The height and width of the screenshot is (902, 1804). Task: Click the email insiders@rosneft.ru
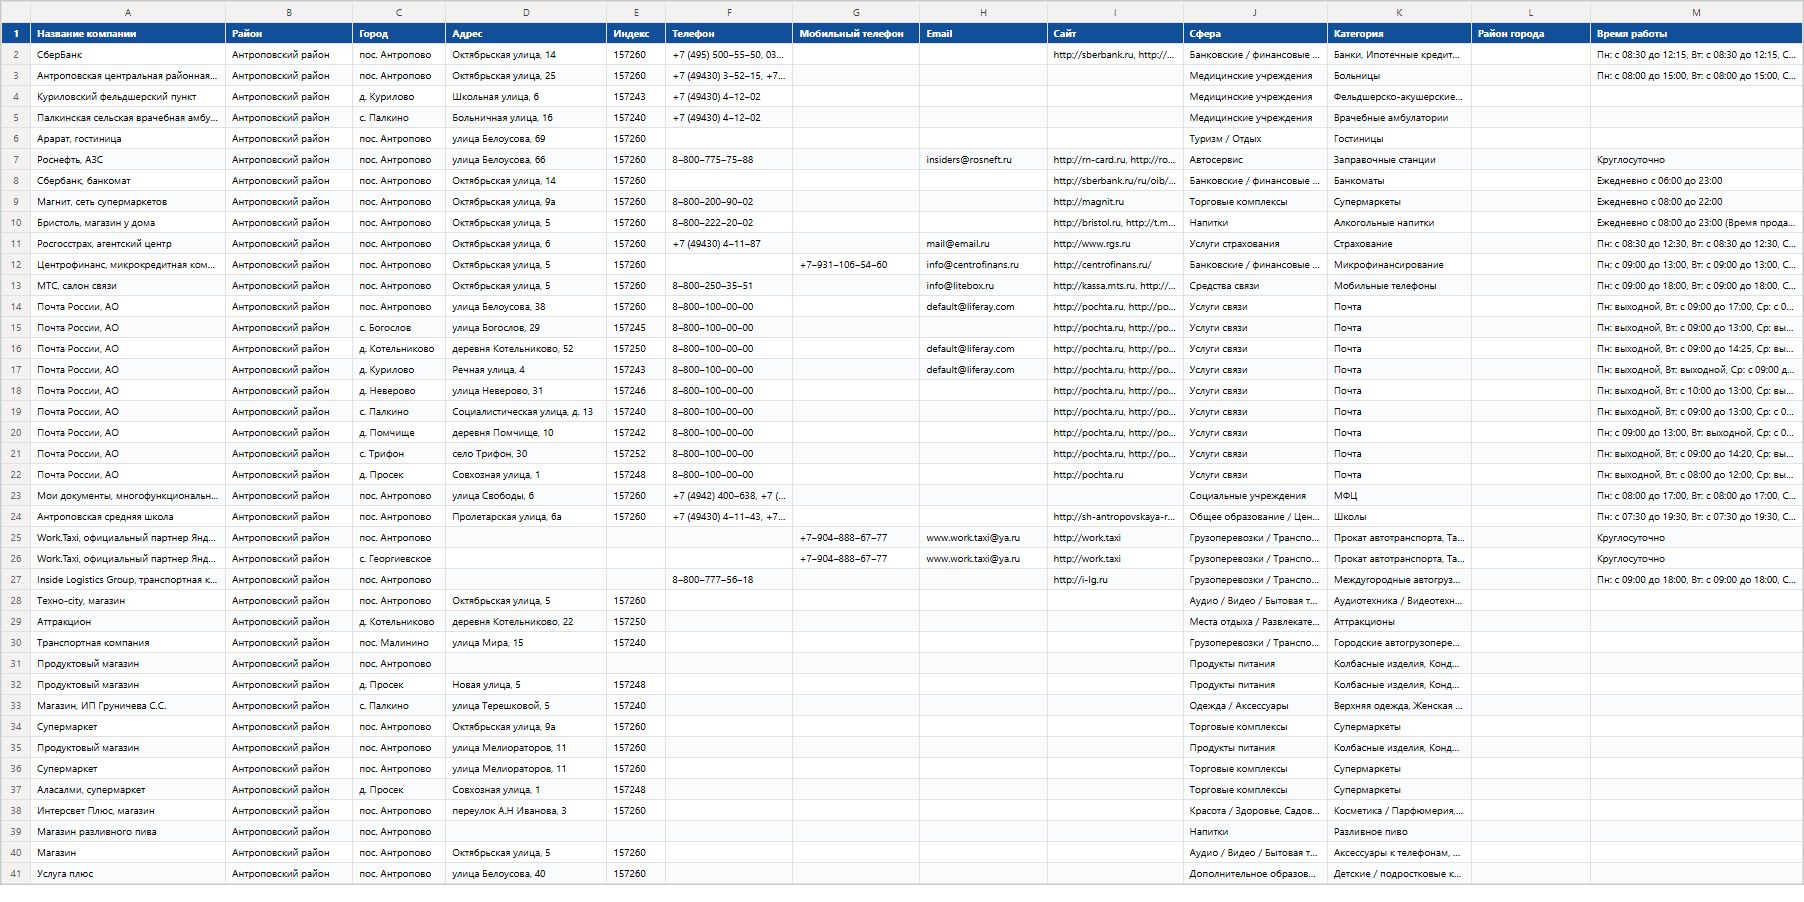click(984, 160)
